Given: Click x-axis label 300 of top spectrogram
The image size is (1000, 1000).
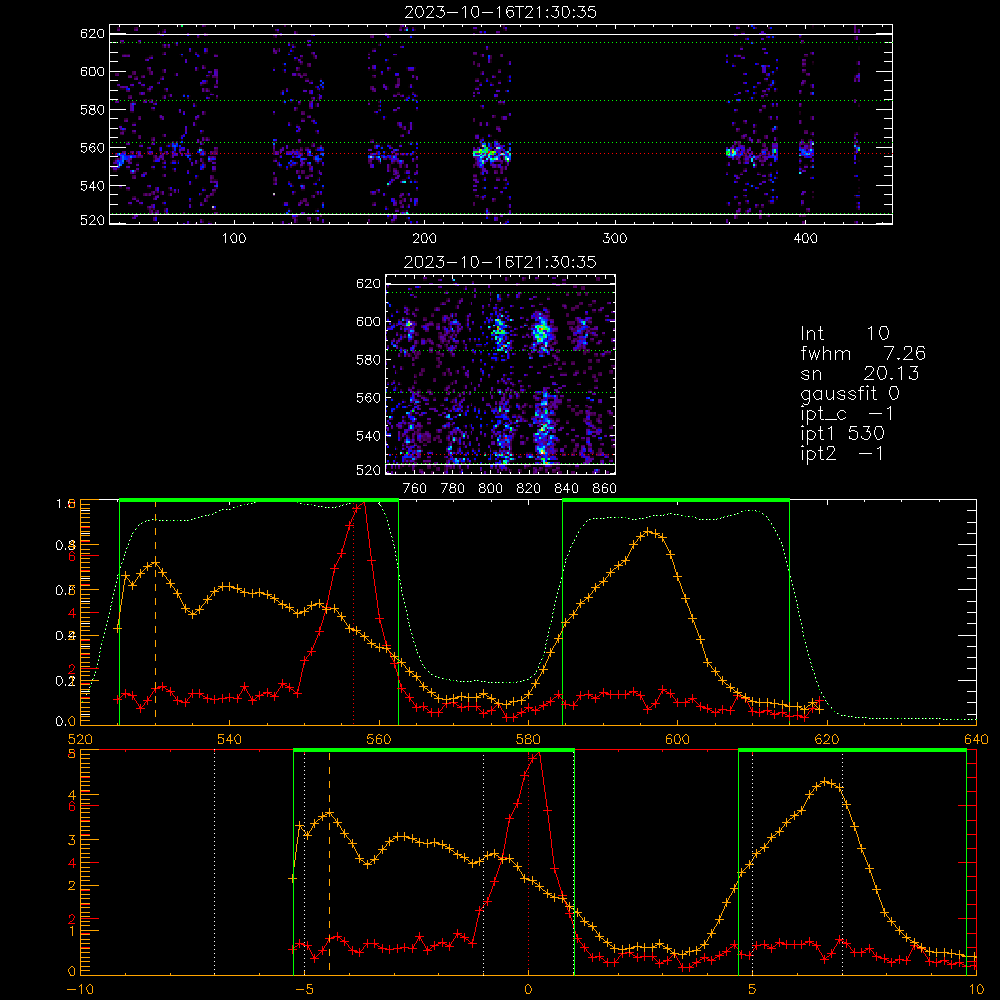Looking at the screenshot, I should 615,239.
